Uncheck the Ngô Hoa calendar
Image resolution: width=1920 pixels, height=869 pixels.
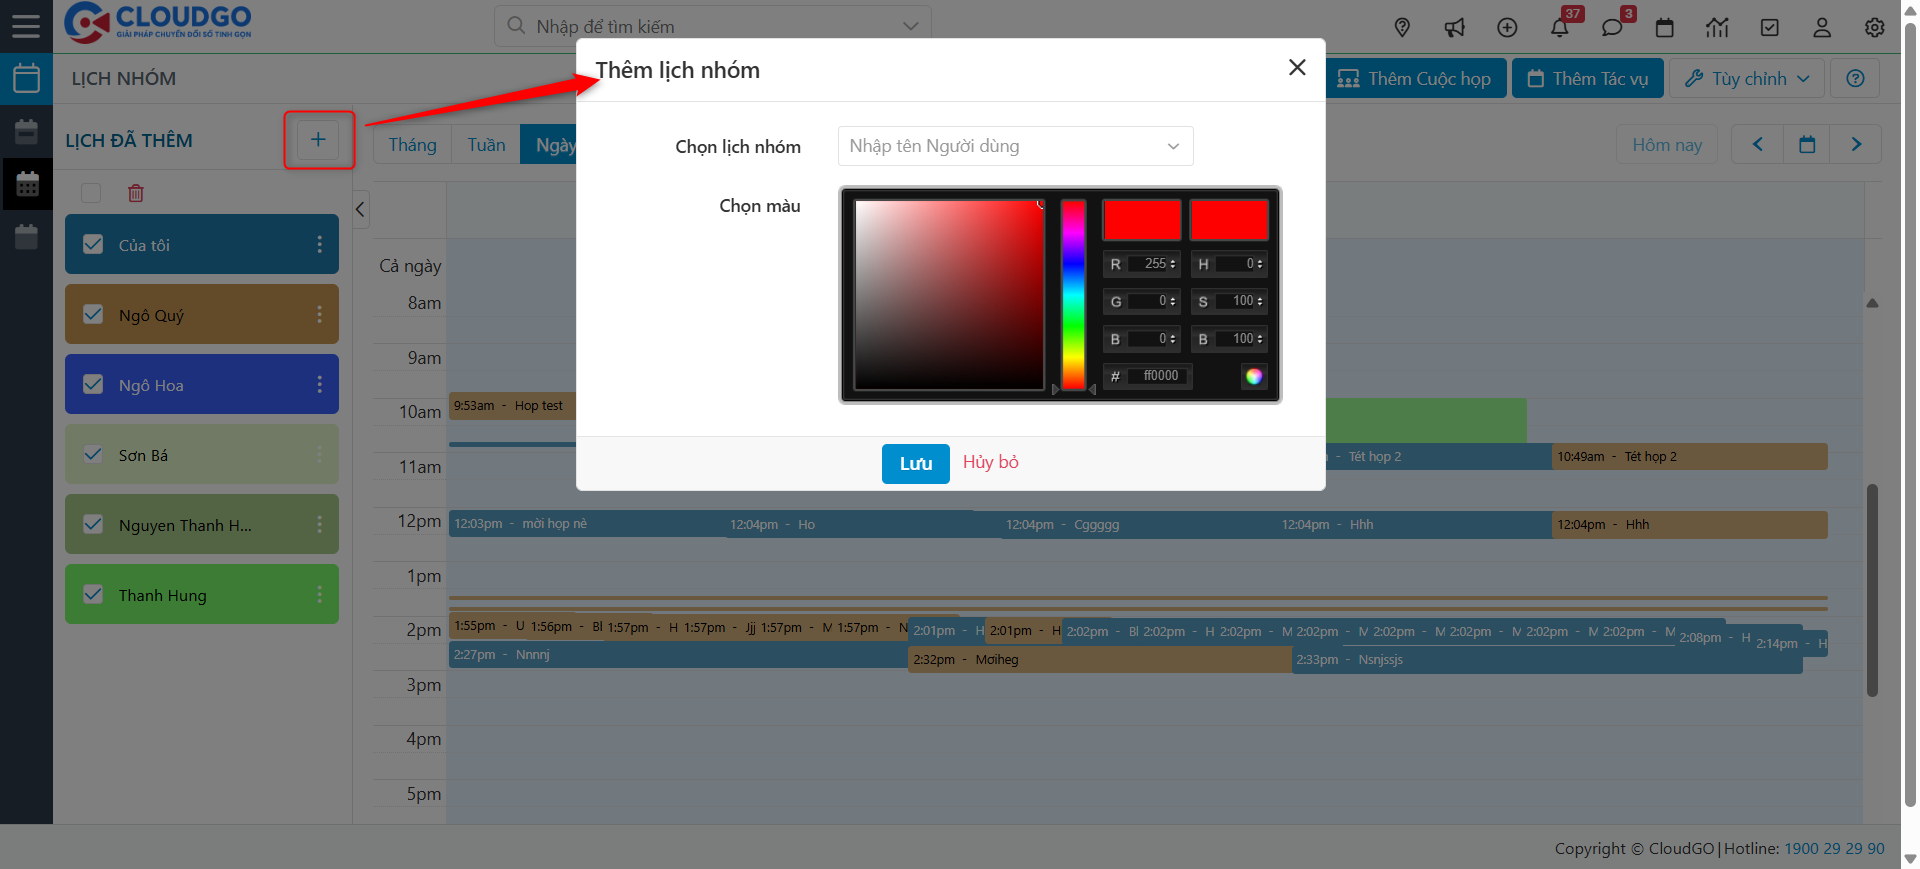[93, 384]
